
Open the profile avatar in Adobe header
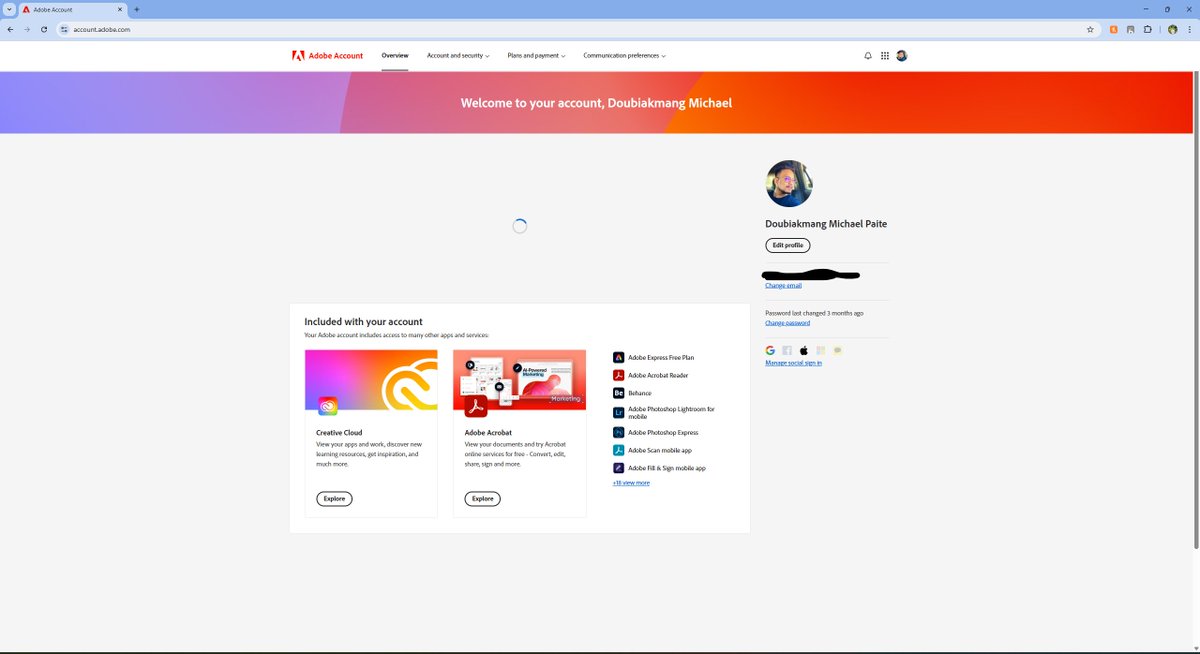pyautogui.click(x=902, y=56)
